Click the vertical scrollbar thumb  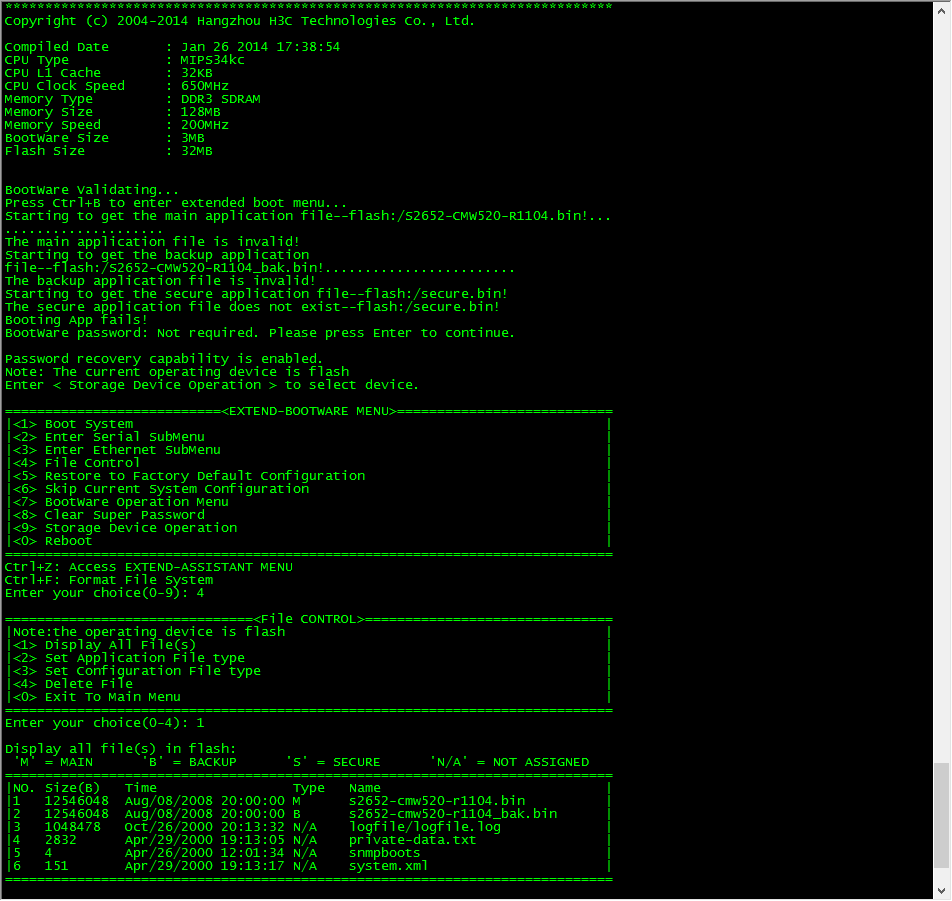point(942,815)
